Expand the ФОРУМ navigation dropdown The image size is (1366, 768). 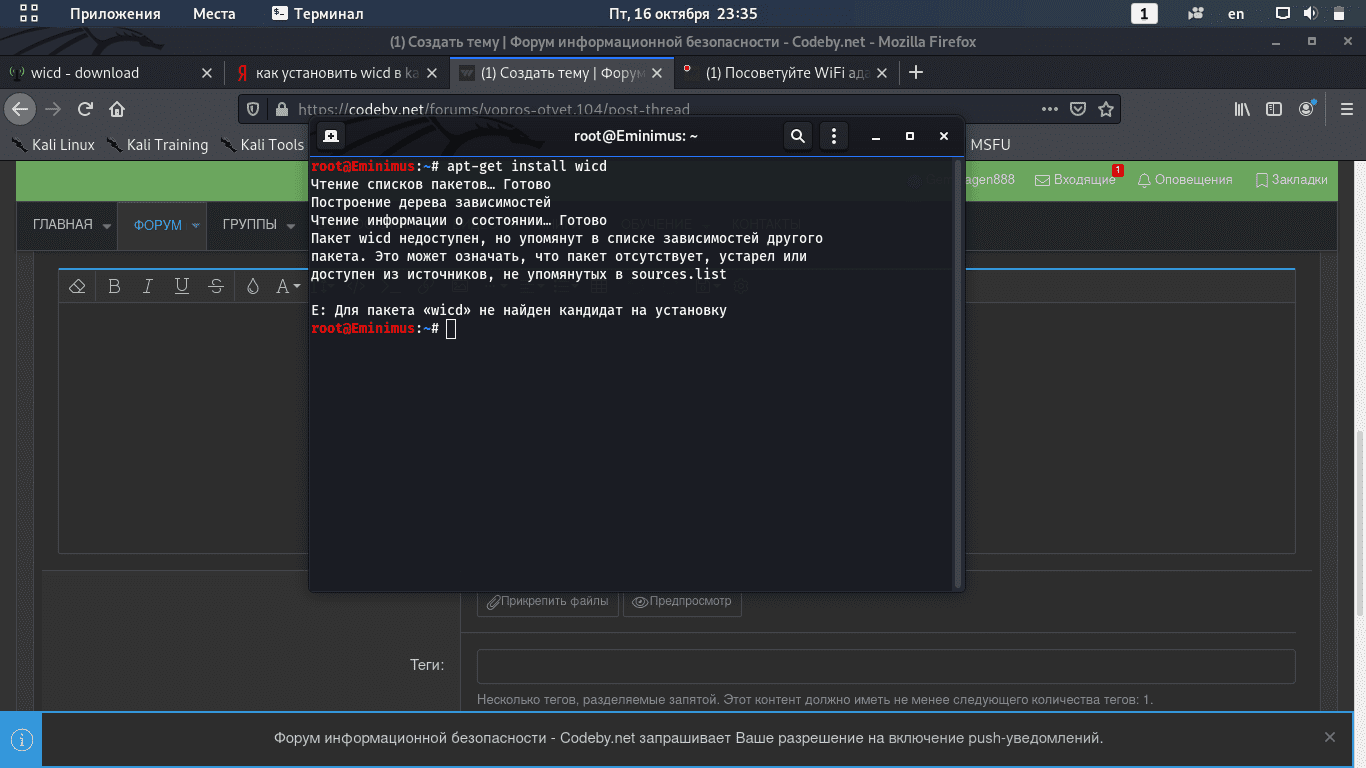coord(196,225)
